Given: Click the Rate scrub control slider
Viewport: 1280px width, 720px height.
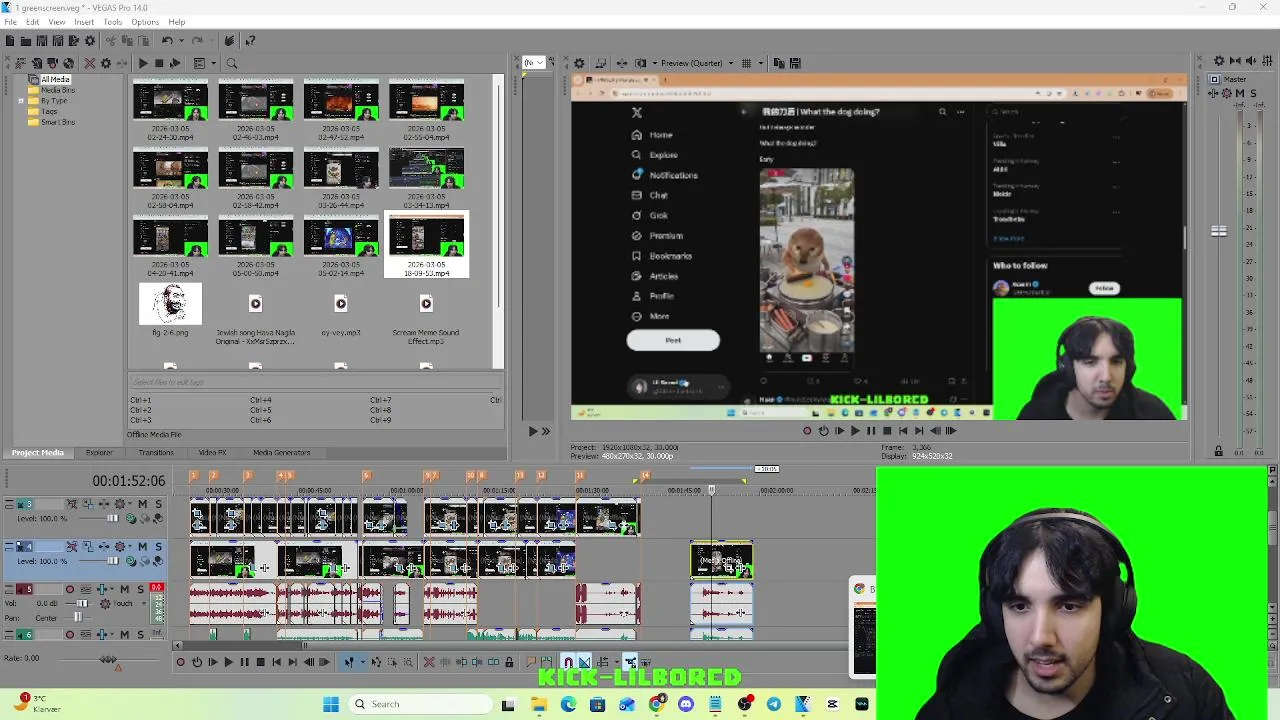Looking at the screenshot, I should pos(107,659).
